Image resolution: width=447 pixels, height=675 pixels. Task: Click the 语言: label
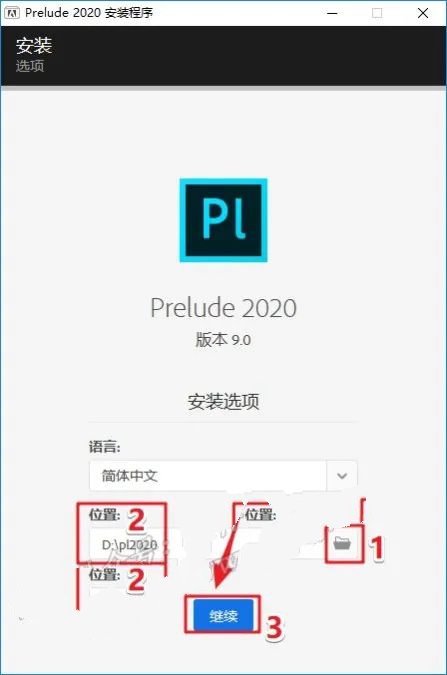(105, 447)
